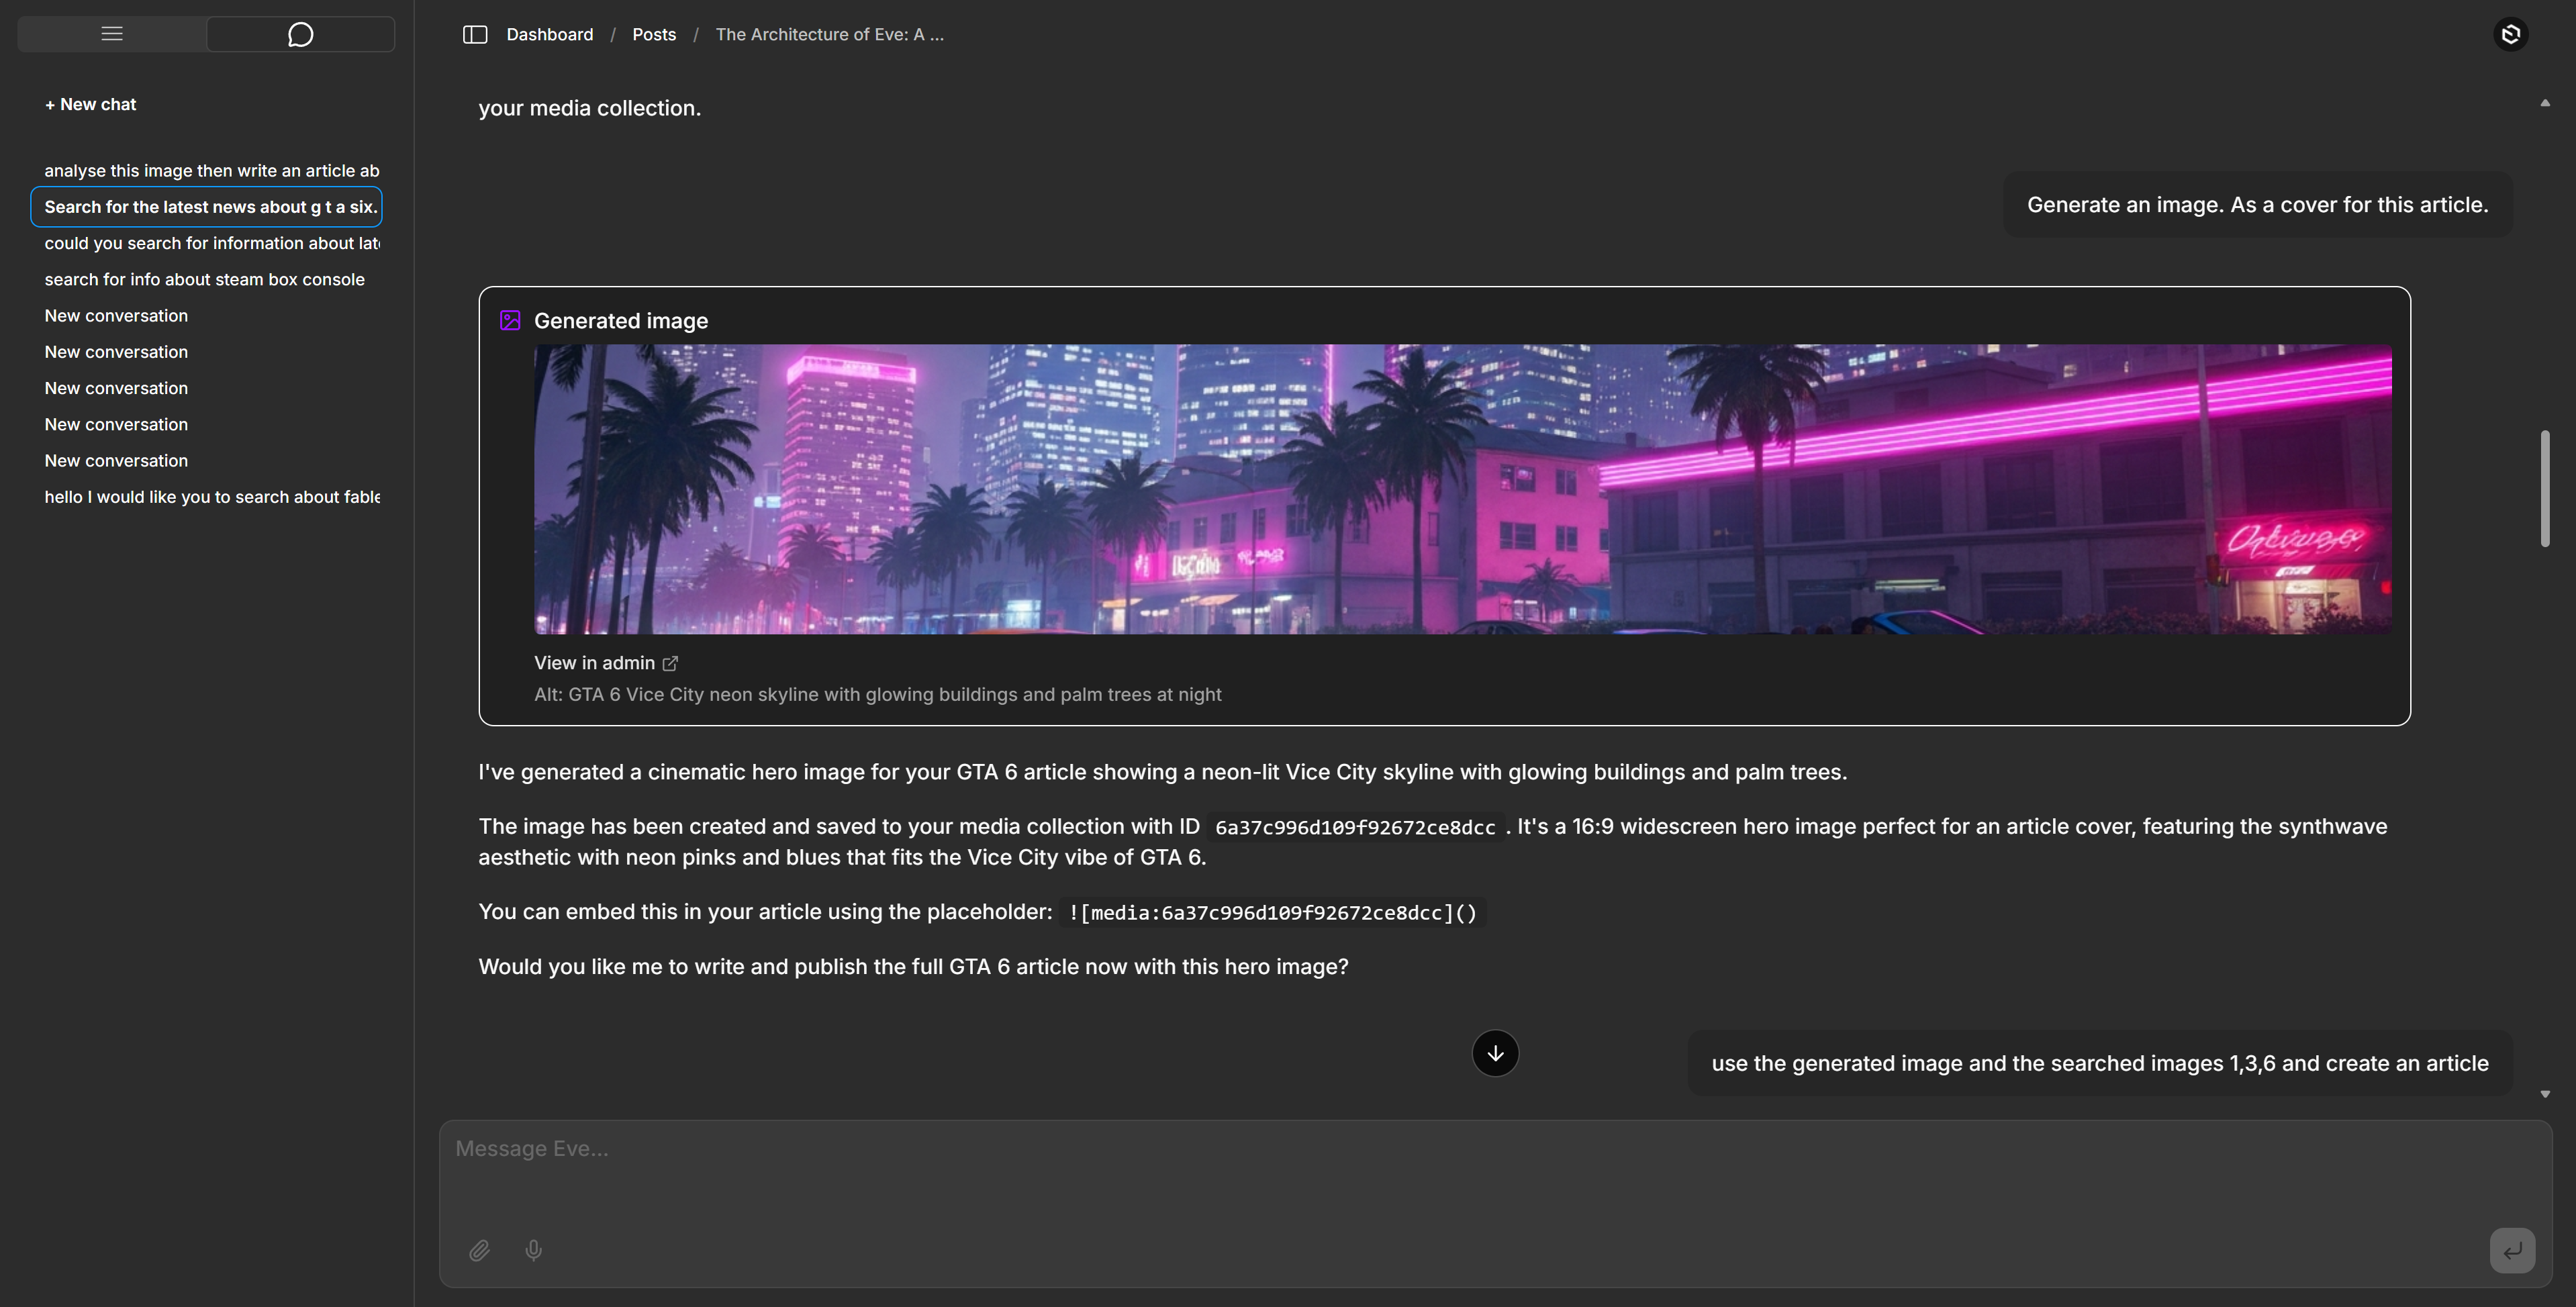Open The Architecture of Eve breadcrumb

(829, 35)
